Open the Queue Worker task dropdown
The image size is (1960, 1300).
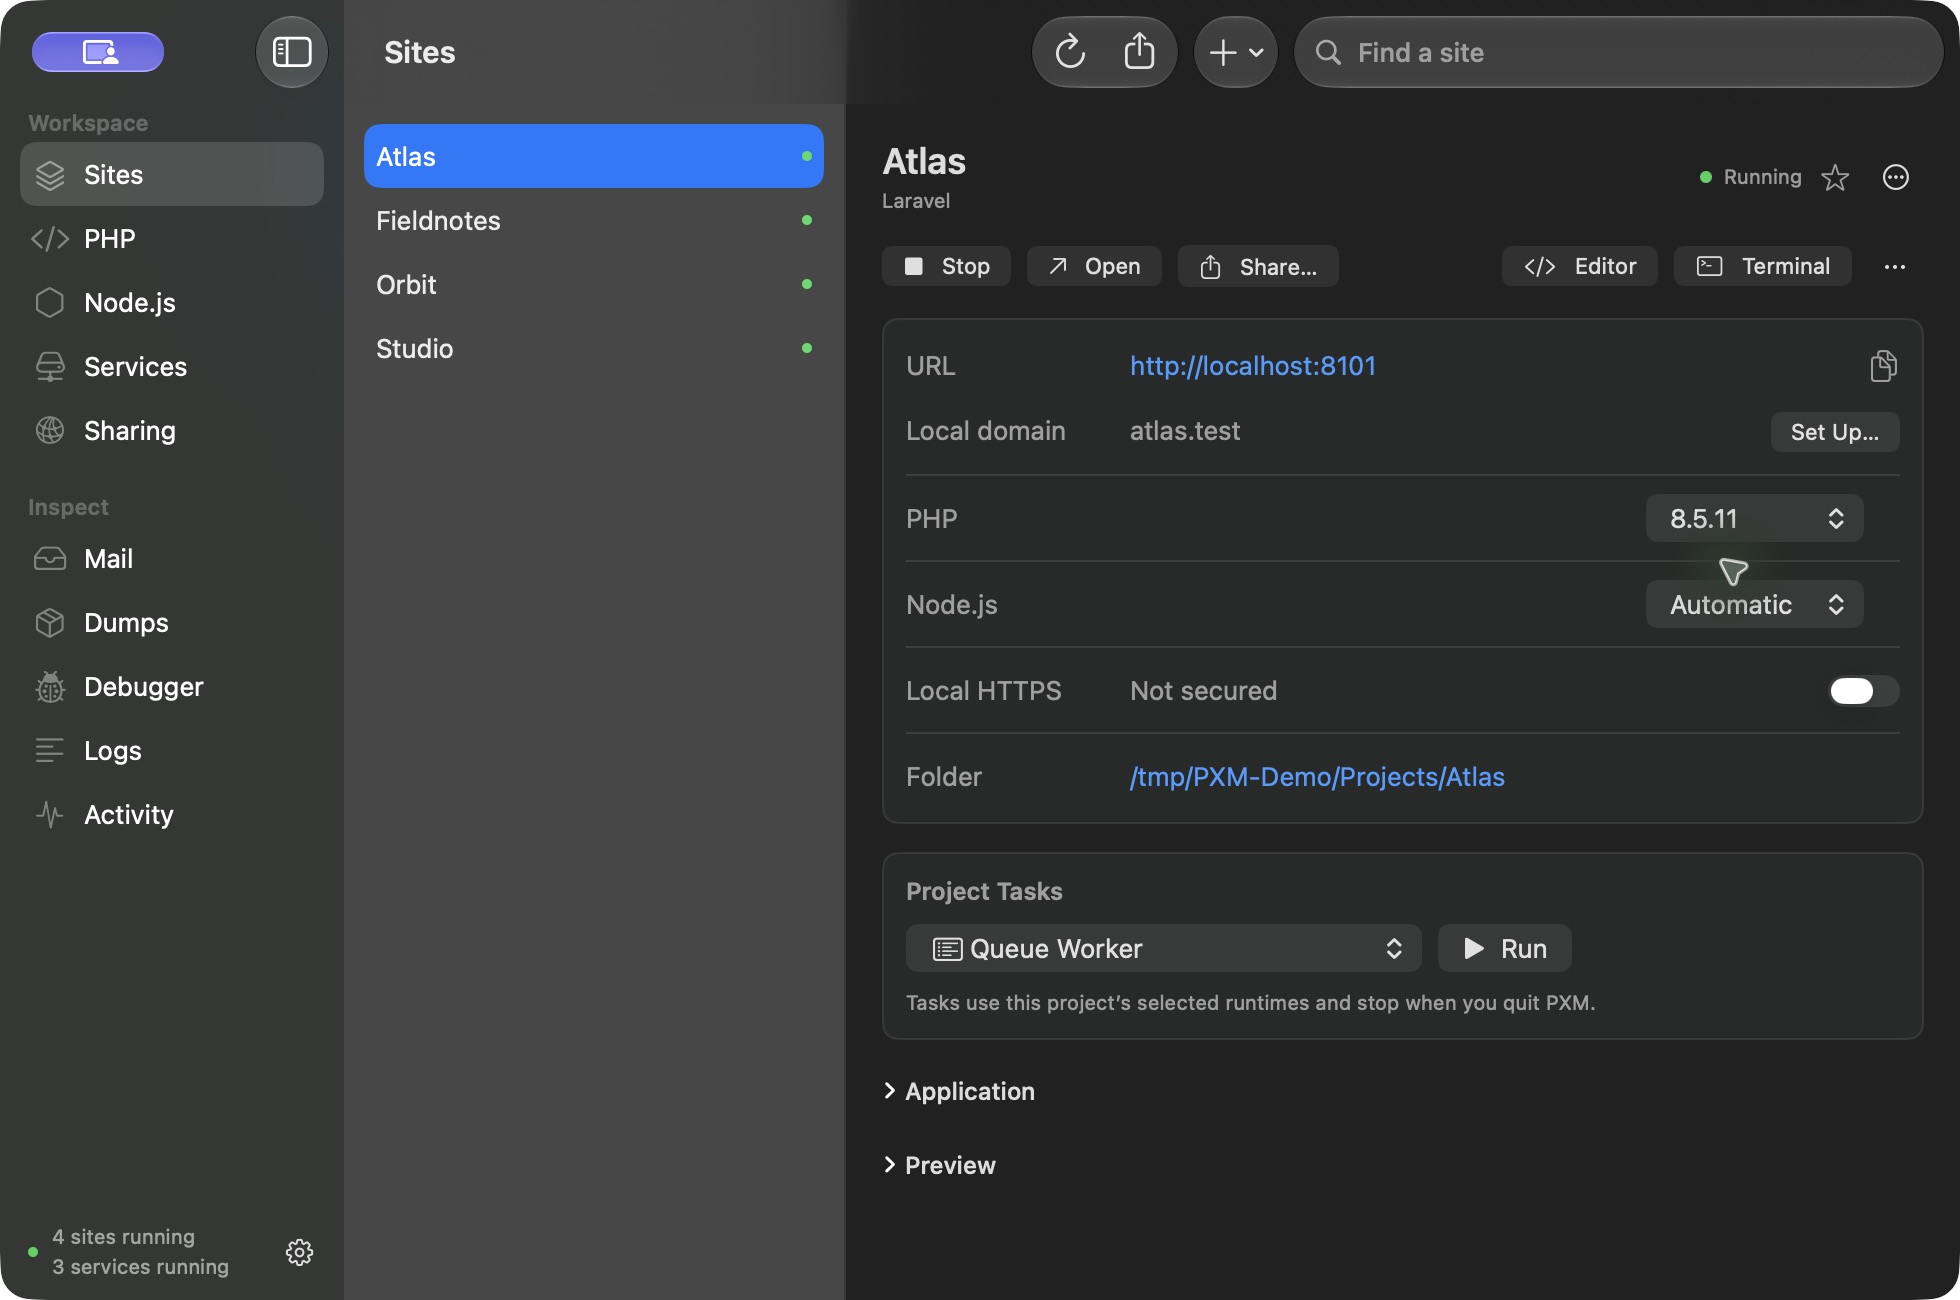(x=1164, y=948)
